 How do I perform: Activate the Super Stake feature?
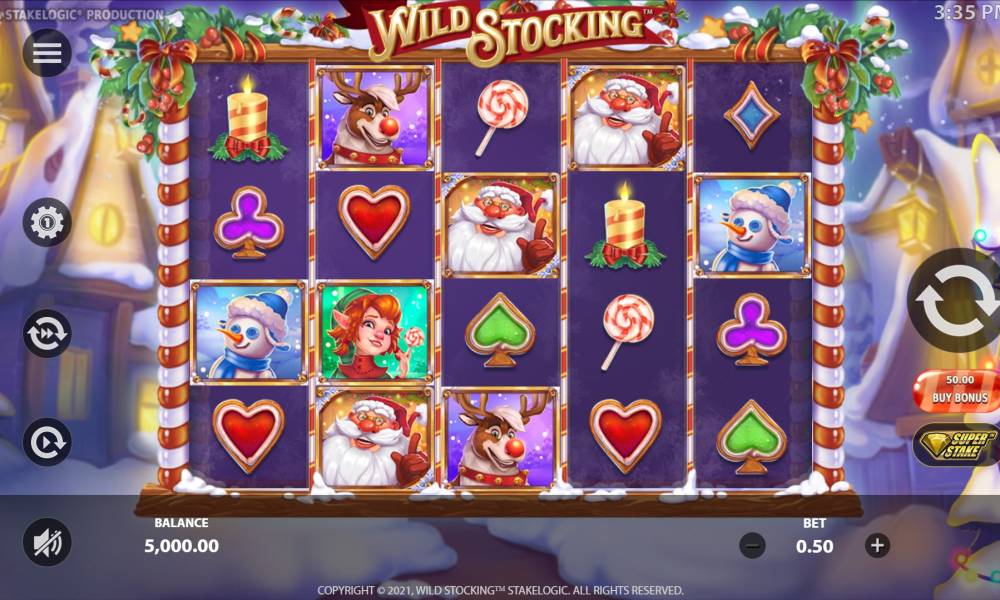click(957, 444)
